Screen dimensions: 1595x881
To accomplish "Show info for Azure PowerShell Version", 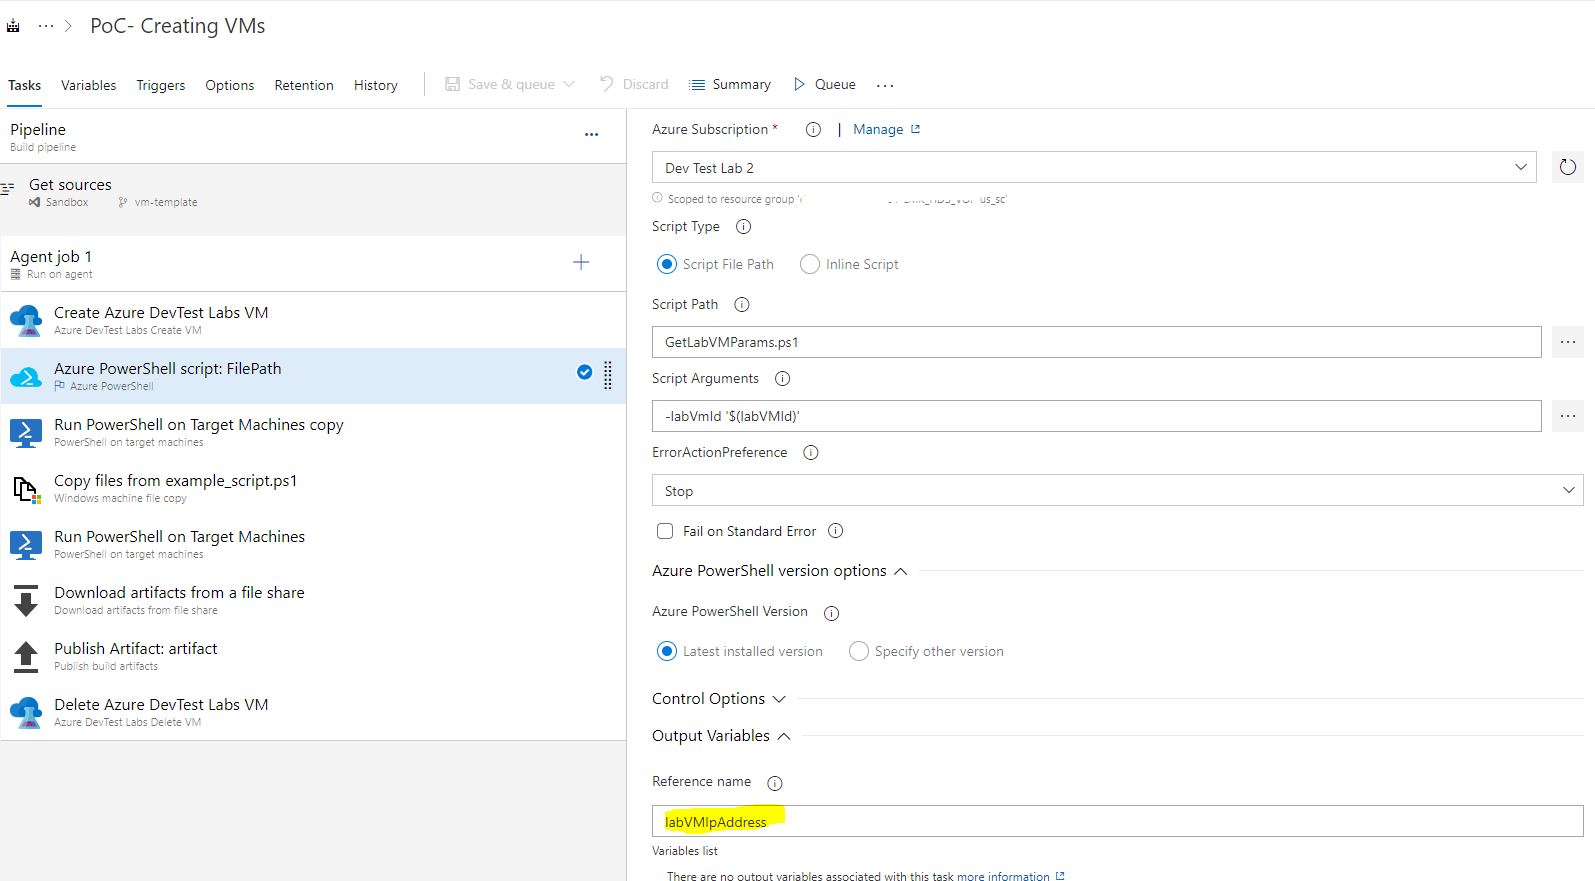I will [x=831, y=612].
